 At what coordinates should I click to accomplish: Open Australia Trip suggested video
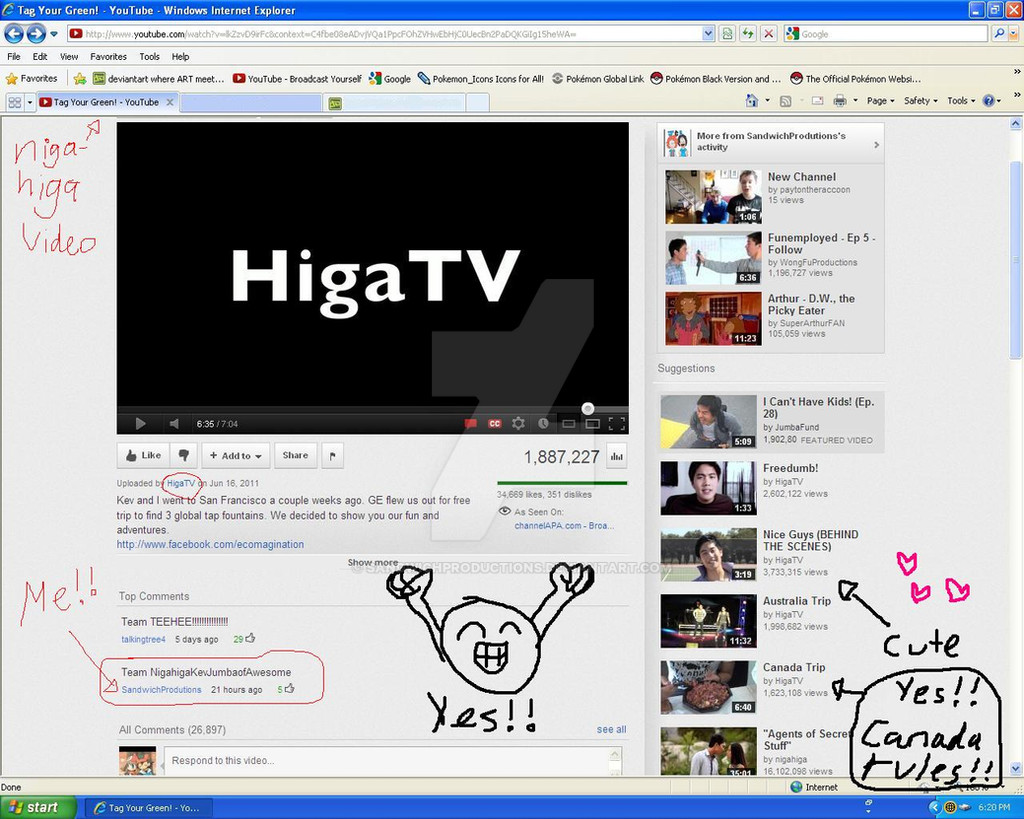click(x=708, y=620)
